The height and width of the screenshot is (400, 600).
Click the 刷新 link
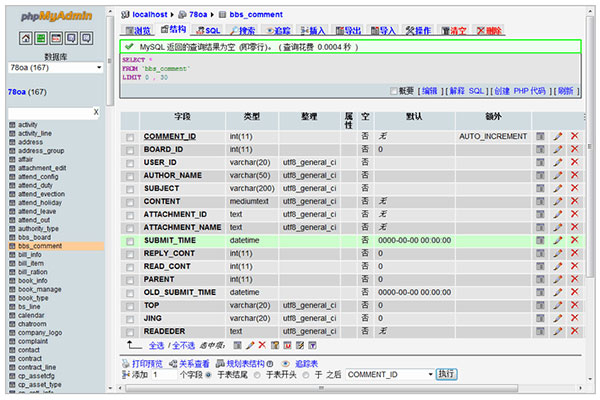click(565, 91)
